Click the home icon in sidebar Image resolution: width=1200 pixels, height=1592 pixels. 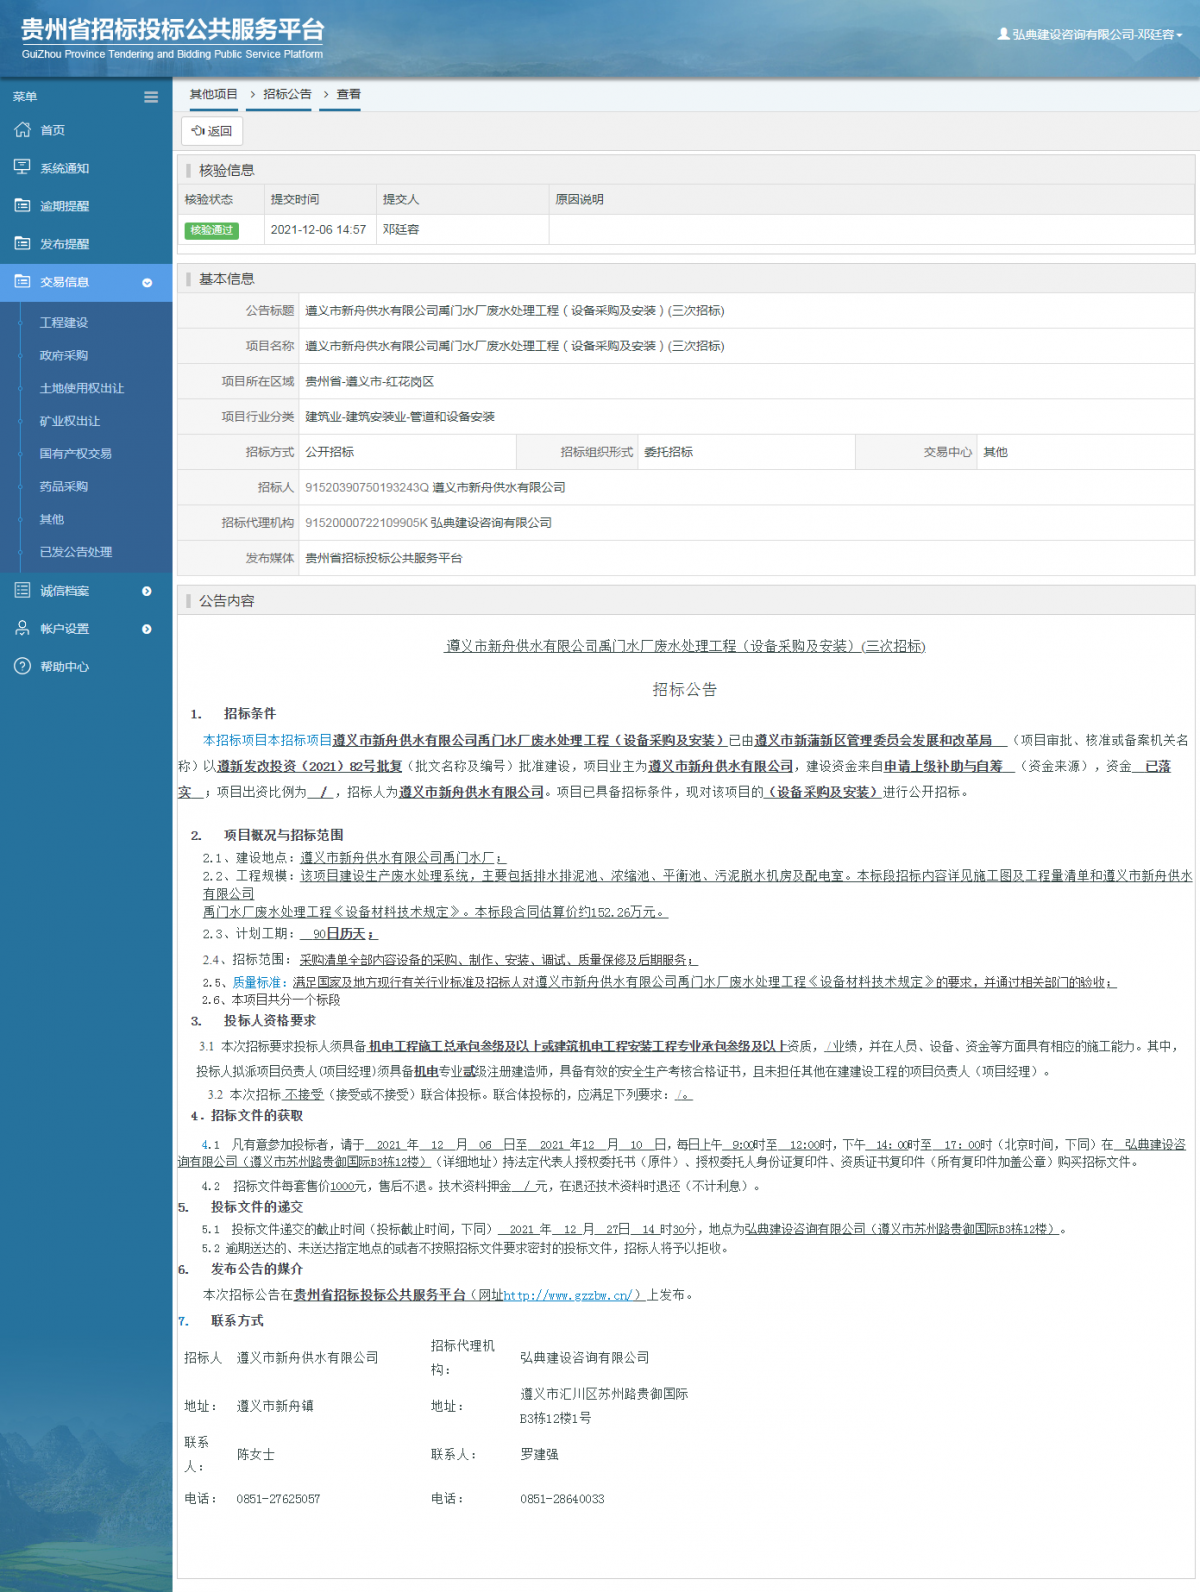pyautogui.click(x=22, y=130)
